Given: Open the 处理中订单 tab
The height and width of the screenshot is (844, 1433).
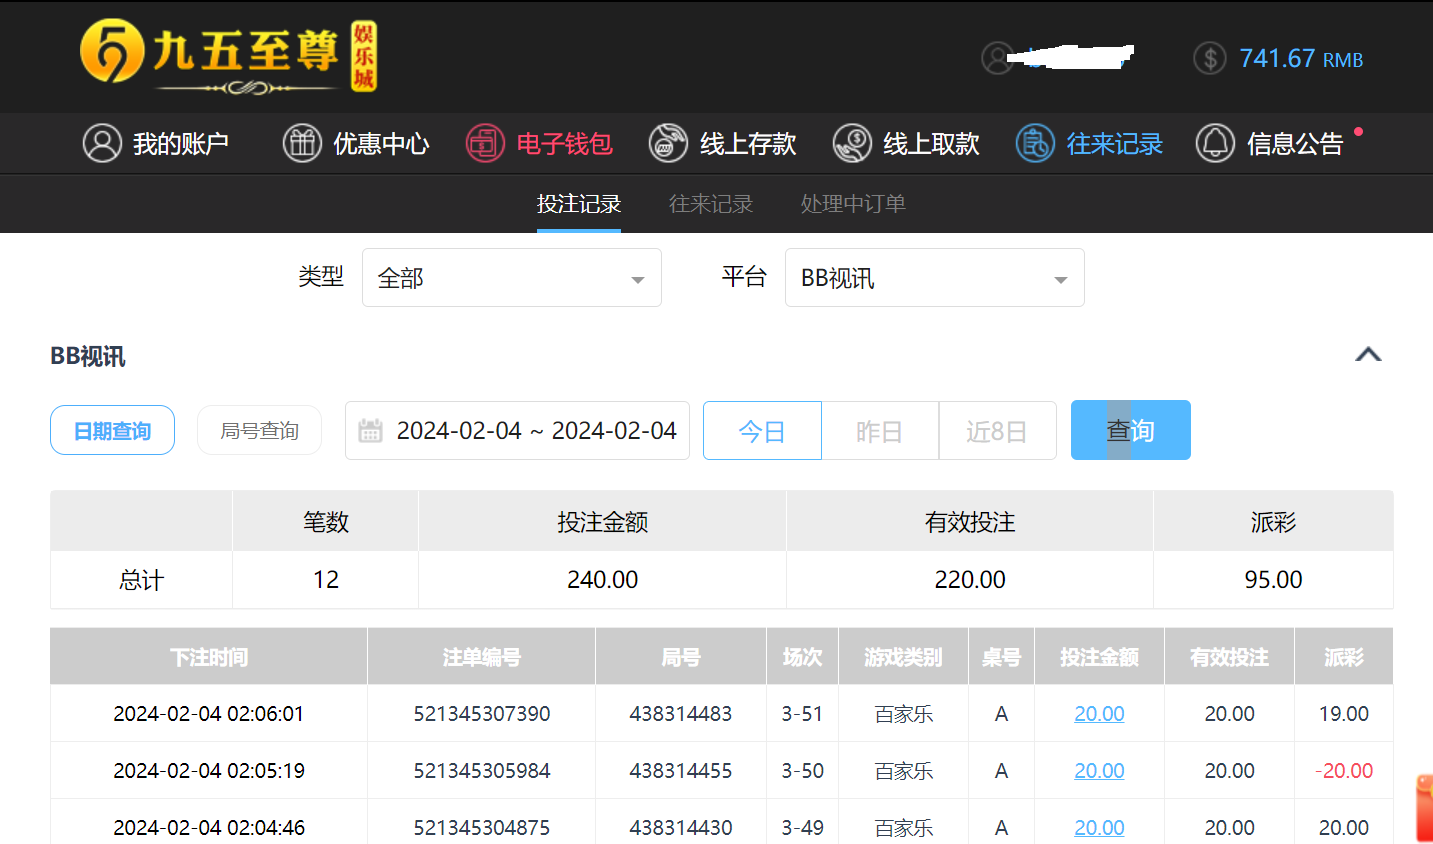Looking at the screenshot, I should [x=853, y=204].
